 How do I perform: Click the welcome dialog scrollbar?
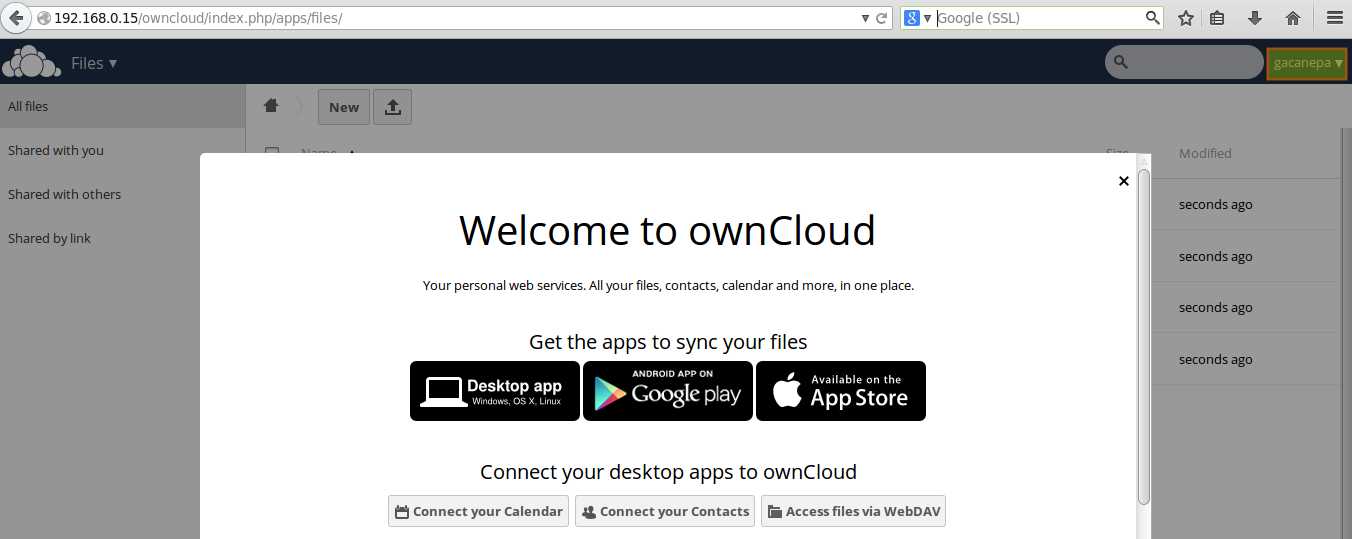(1144, 337)
